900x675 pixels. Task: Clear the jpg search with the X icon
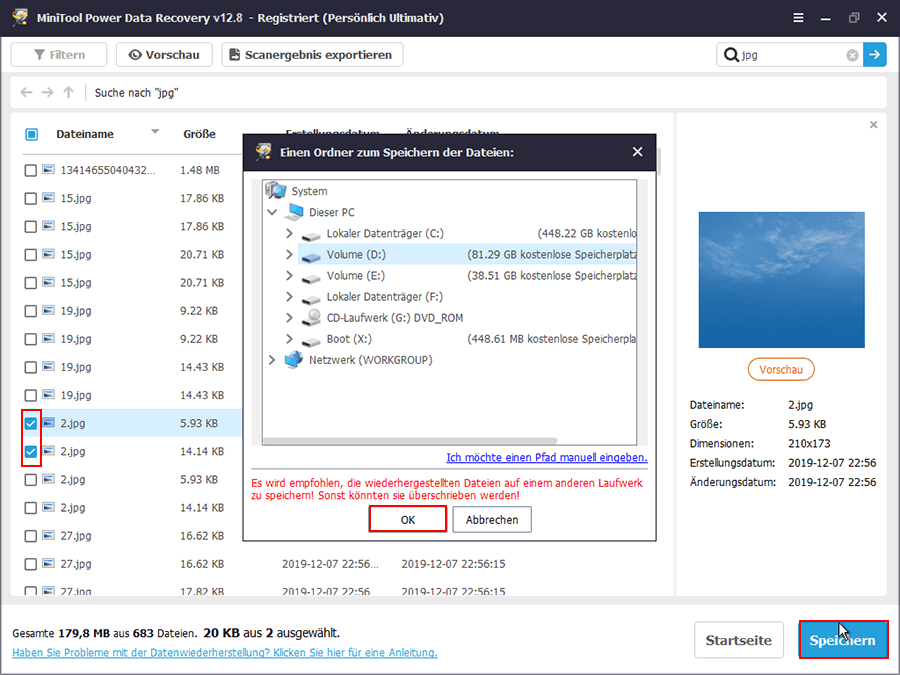click(852, 55)
